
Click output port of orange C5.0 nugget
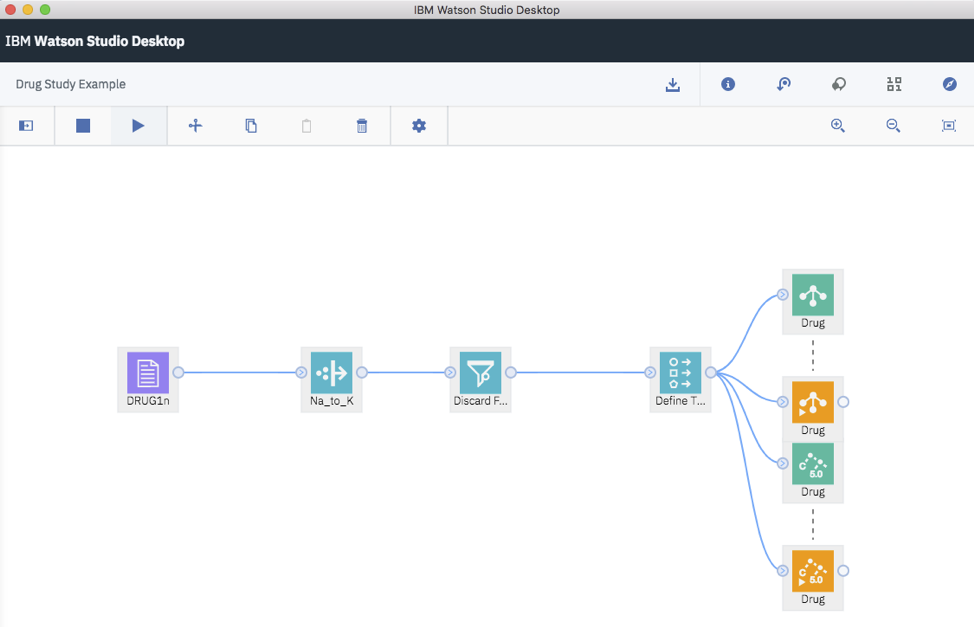[843, 570]
